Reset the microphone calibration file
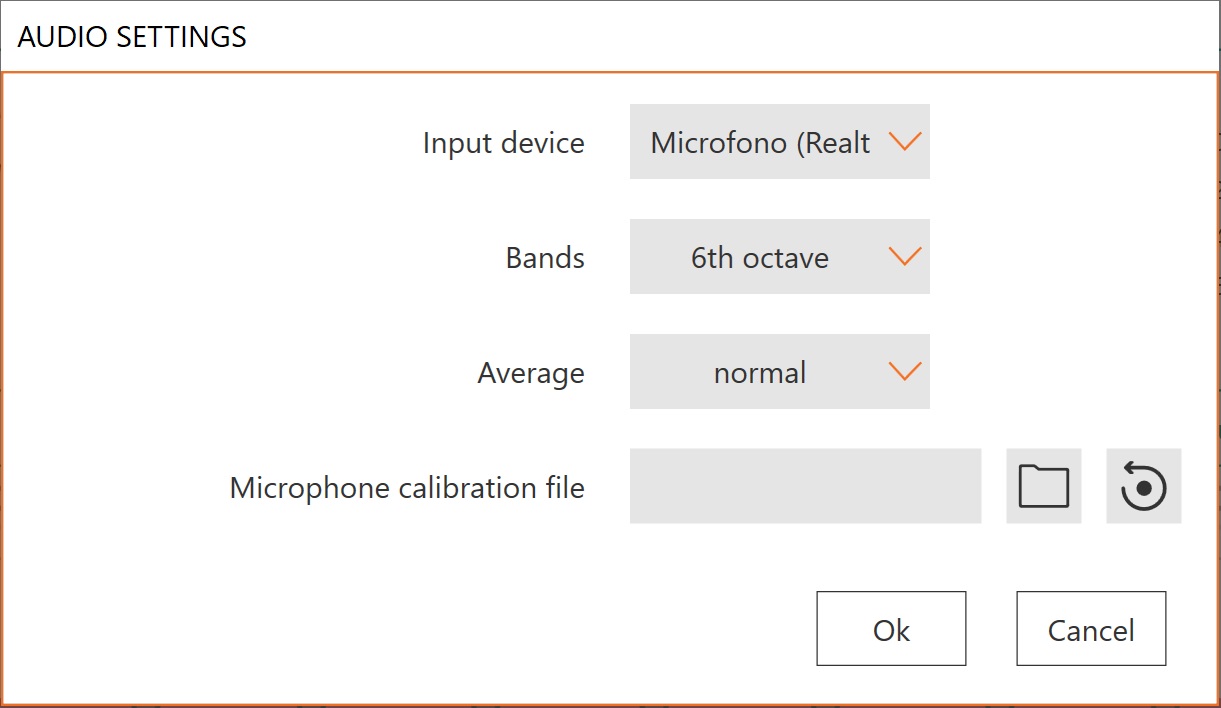 [1143, 486]
